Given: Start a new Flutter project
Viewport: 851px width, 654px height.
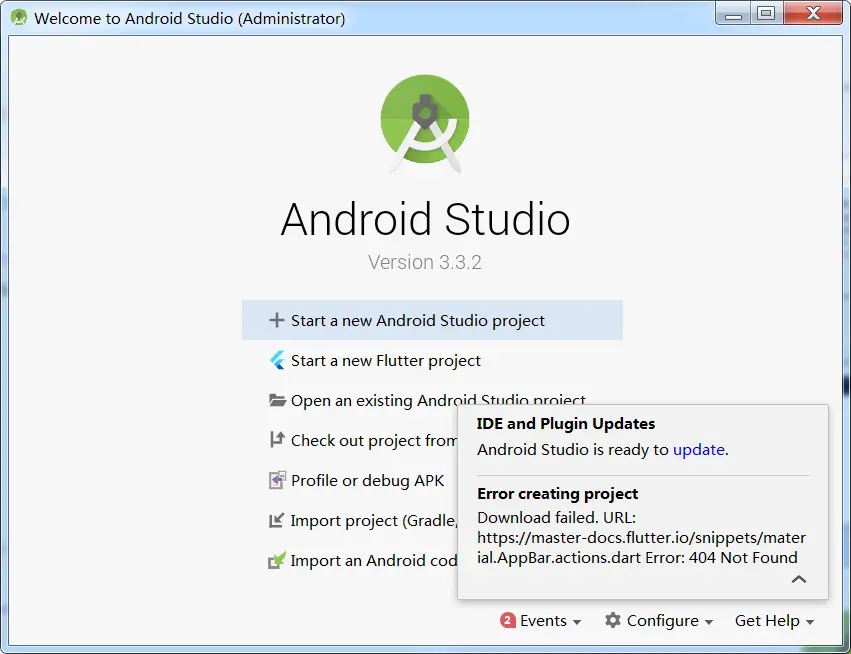Looking at the screenshot, I should coord(432,360).
